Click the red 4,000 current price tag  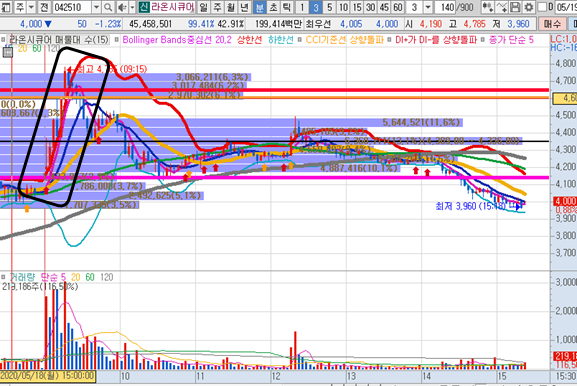click(565, 201)
